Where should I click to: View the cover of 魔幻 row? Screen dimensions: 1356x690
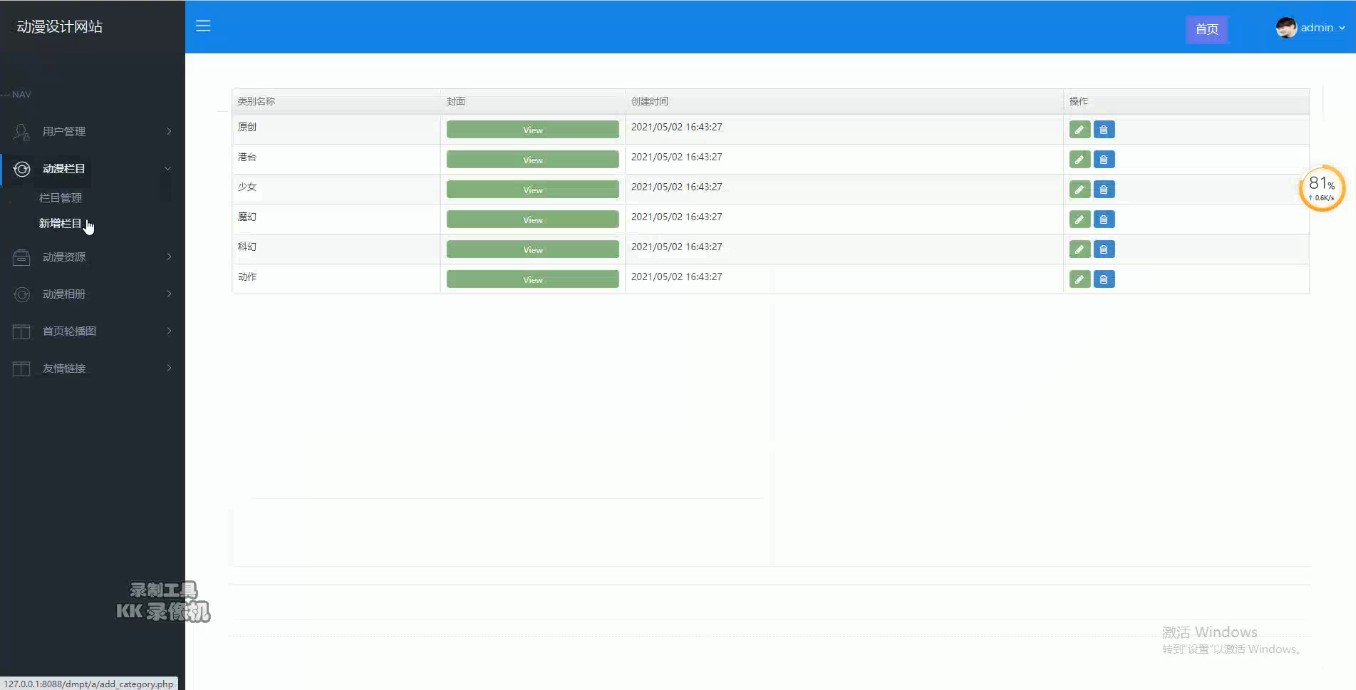click(533, 220)
